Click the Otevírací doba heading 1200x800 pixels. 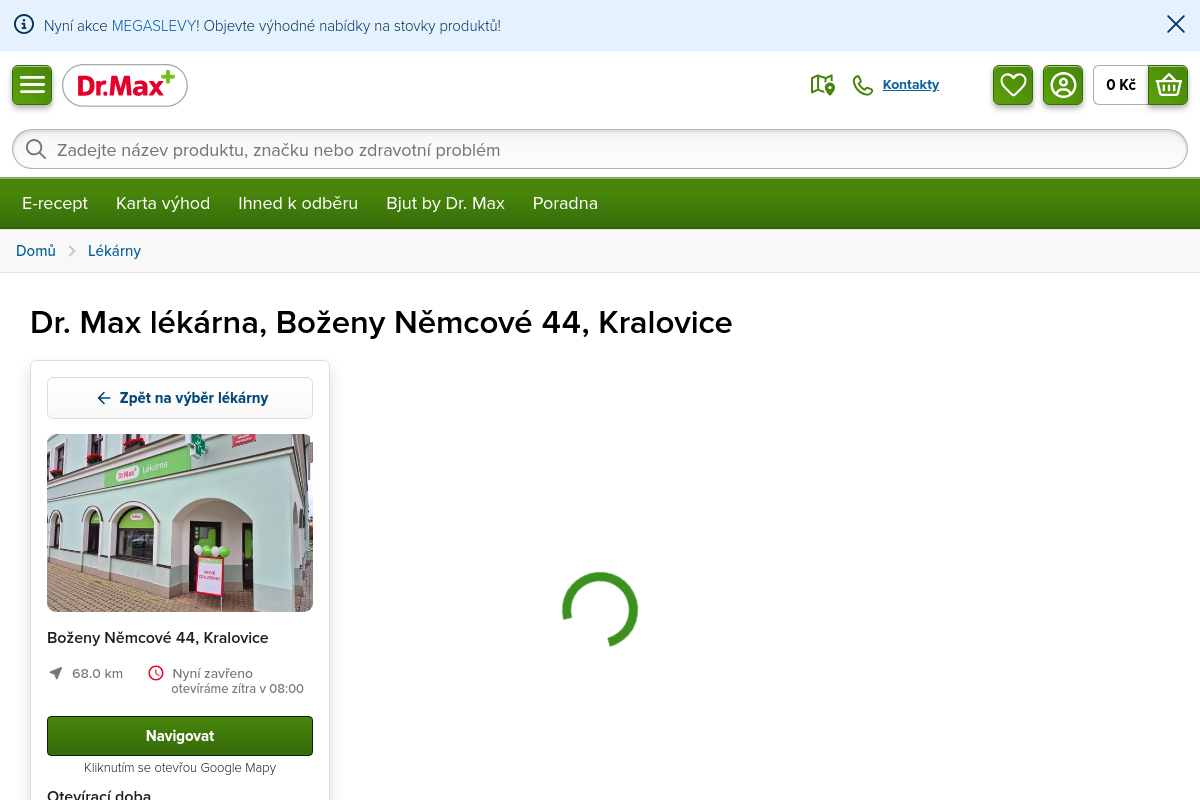(99, 795)
